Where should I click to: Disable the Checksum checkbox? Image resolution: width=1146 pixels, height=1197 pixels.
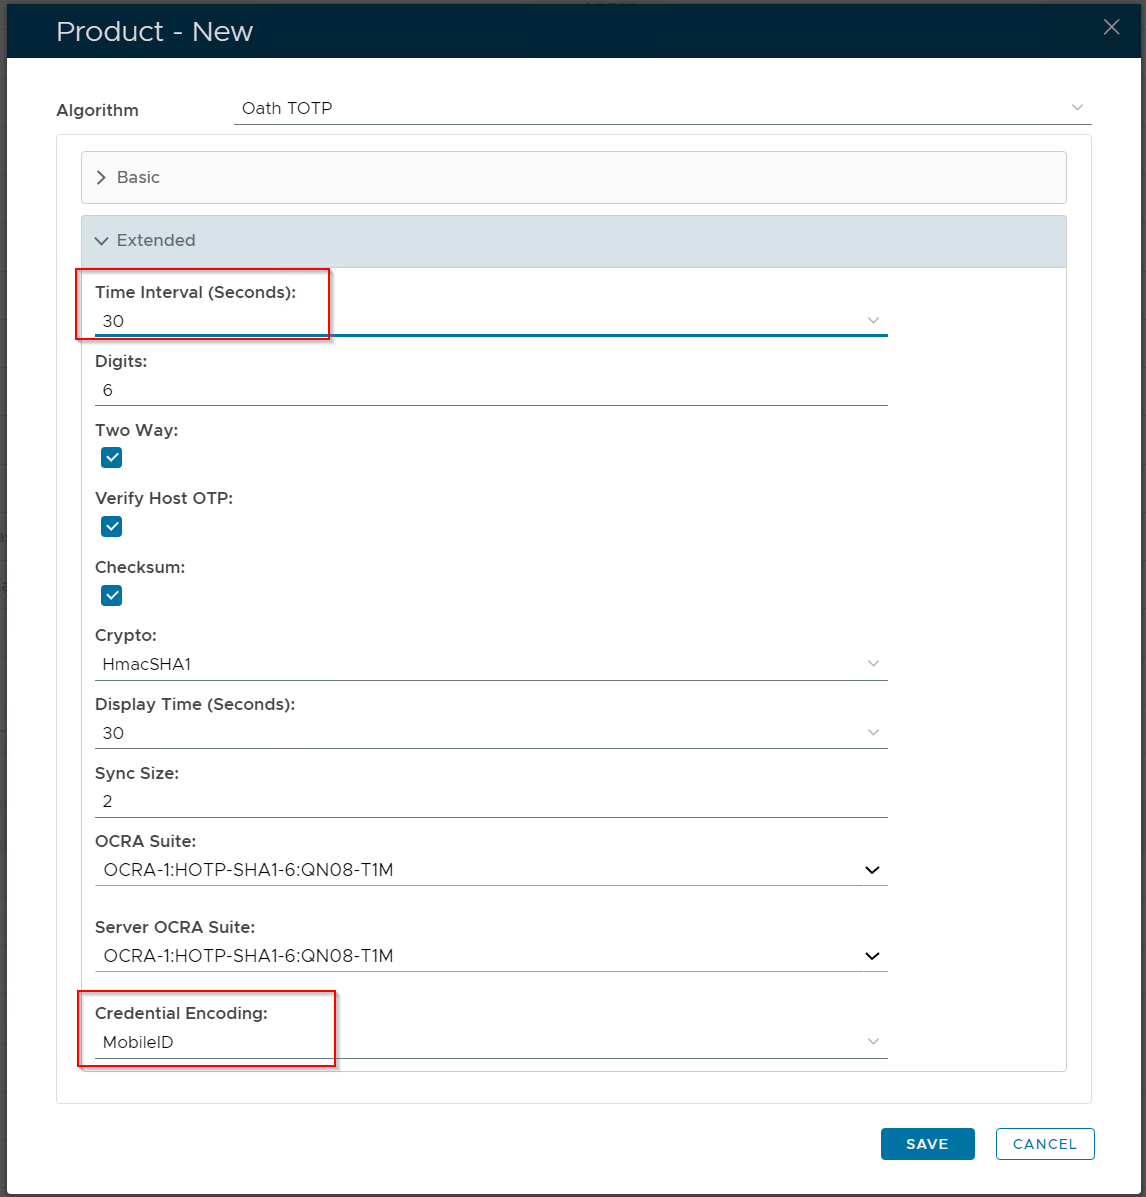(x=112, y=596)
